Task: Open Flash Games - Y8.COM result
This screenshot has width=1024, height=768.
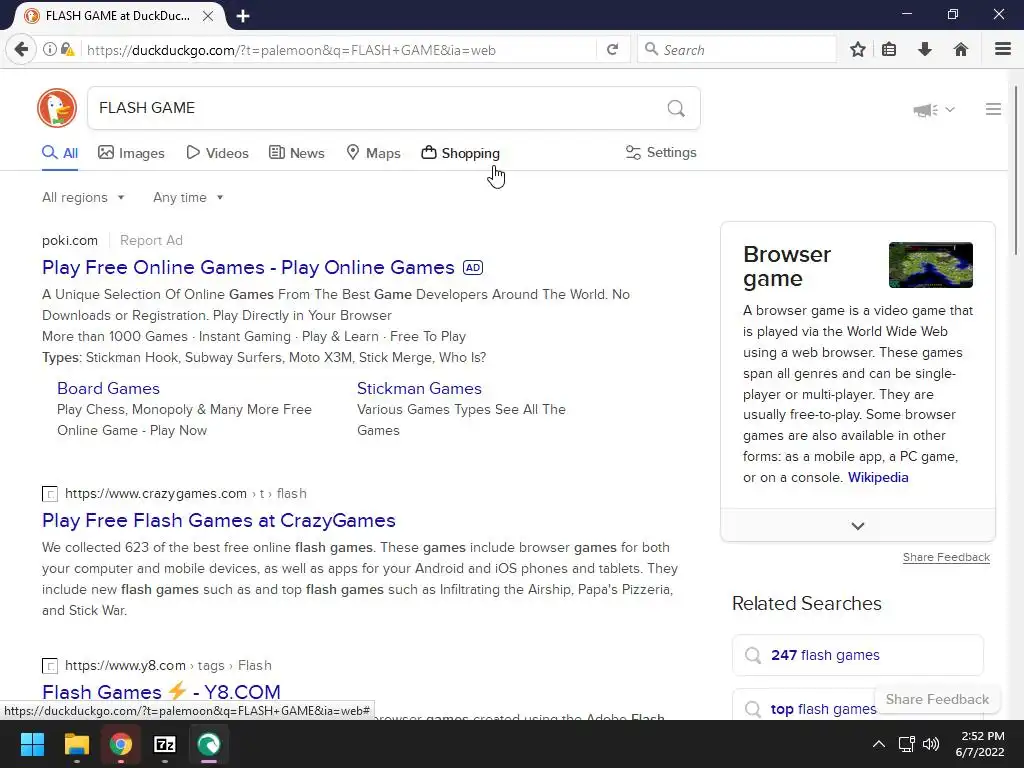Action: pos(161,692)
